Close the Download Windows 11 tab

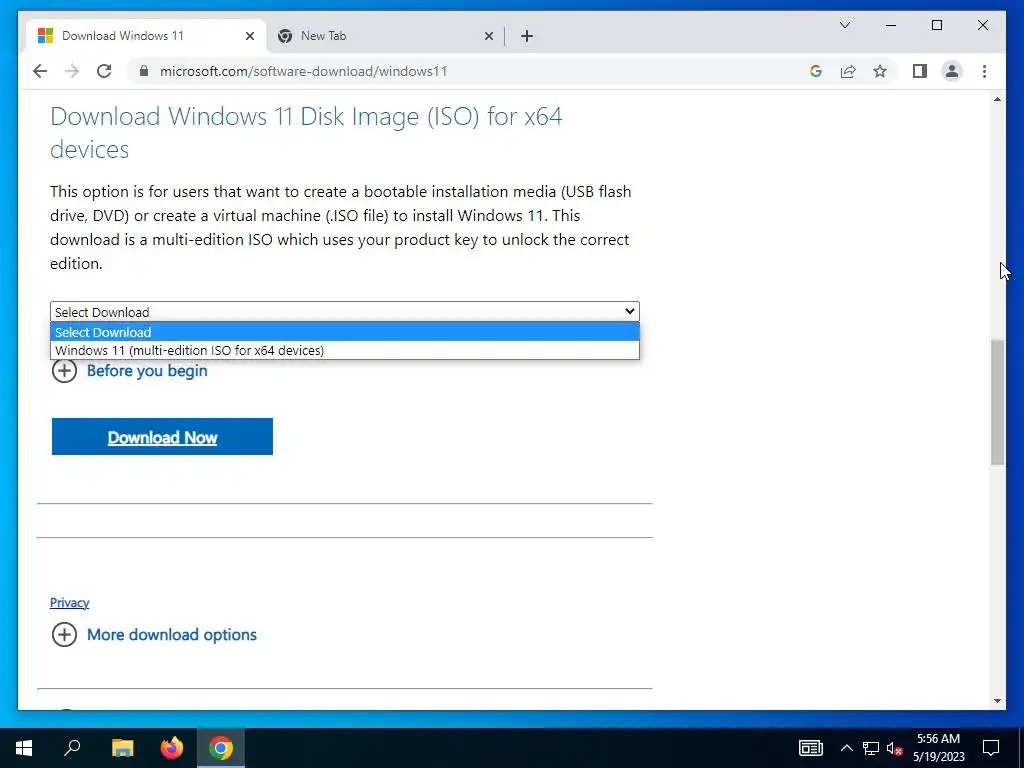click(x=249, y=36)
